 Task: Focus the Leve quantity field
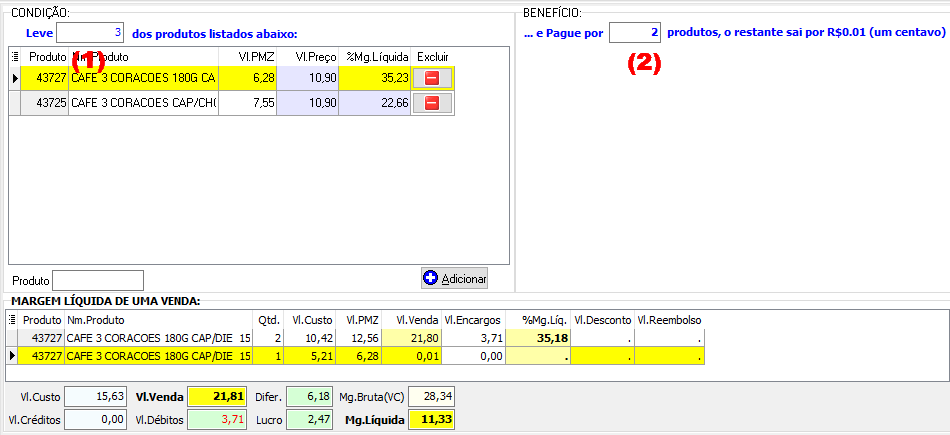[x=90, y=32]
